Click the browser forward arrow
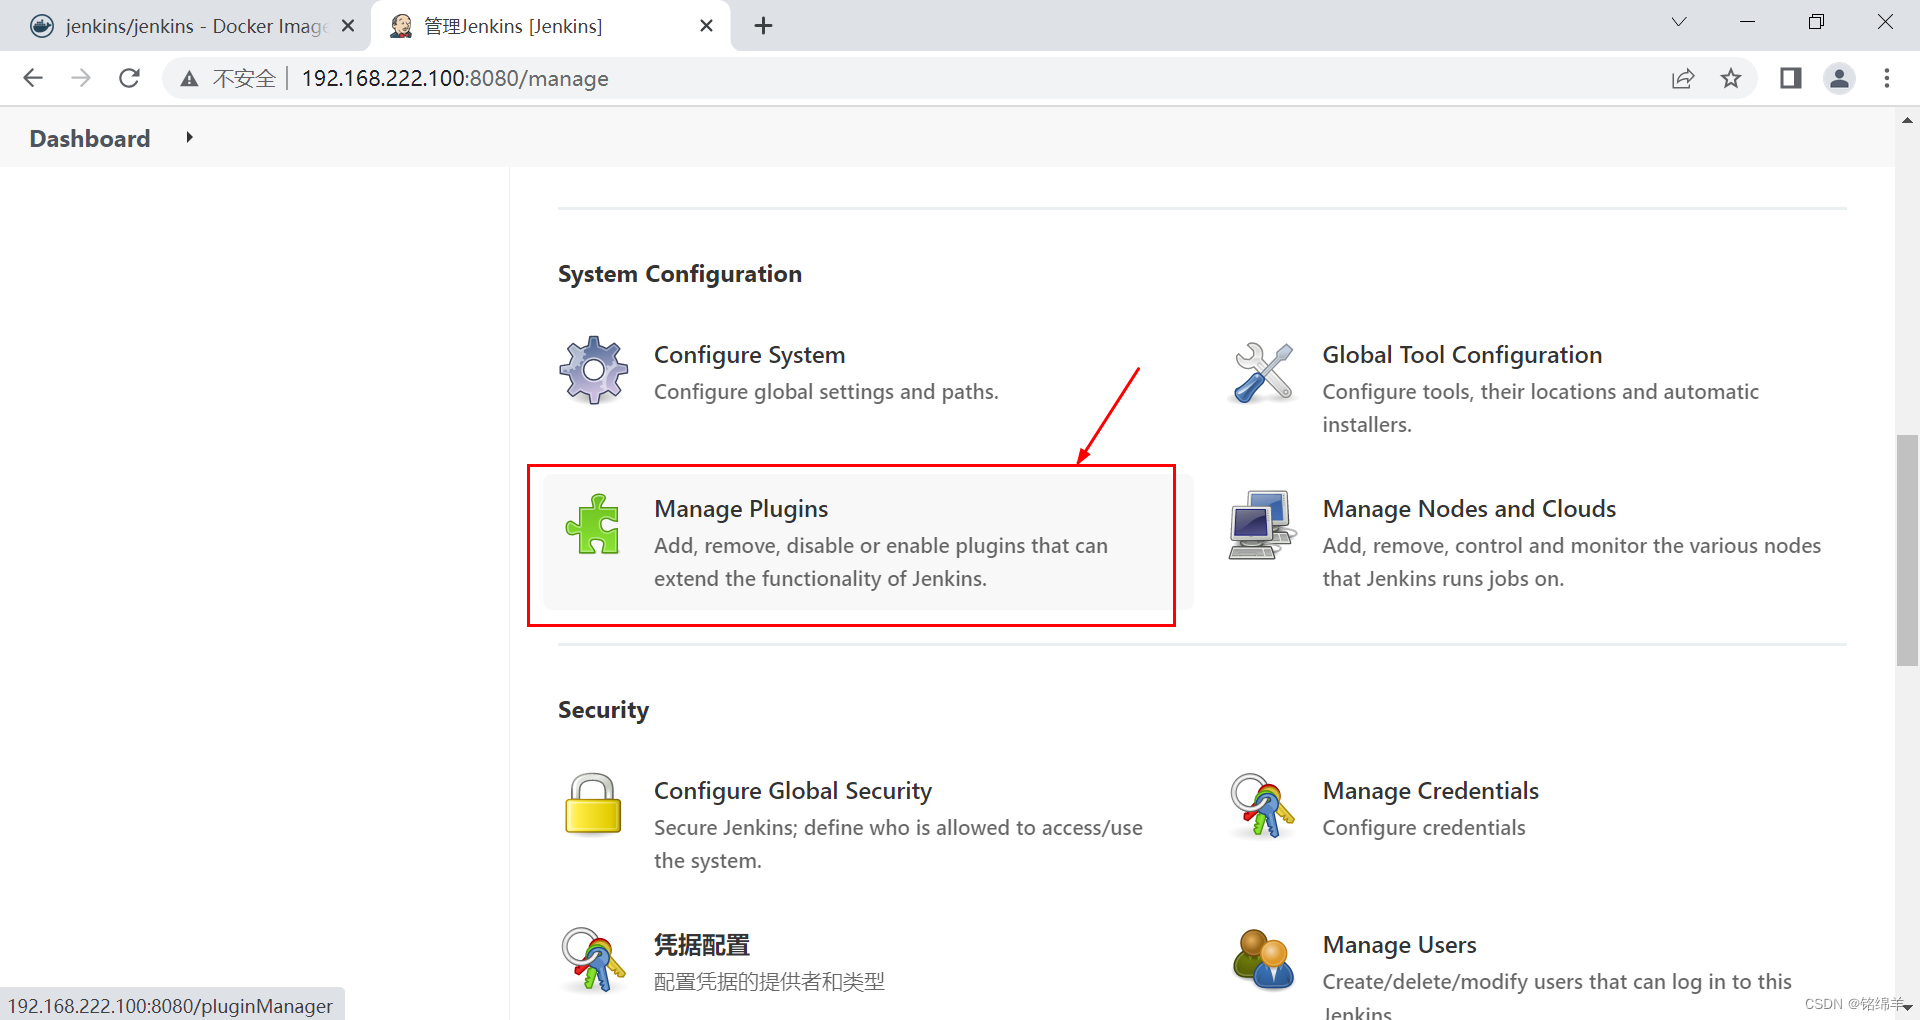This screenshot has width=1920, height=1020. pos(81,78)
